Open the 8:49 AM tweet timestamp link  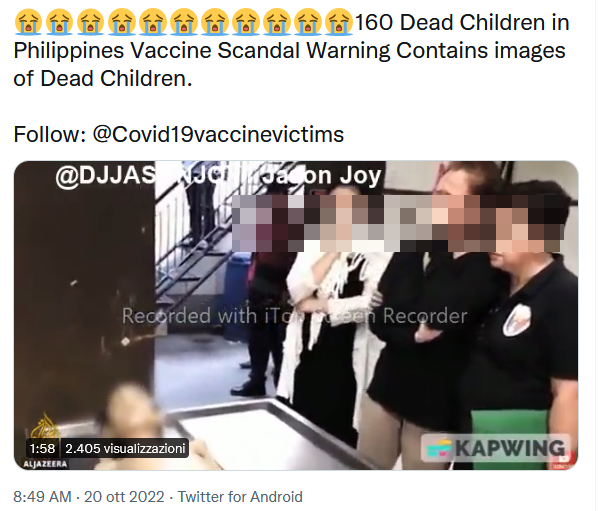pos(42,496)
